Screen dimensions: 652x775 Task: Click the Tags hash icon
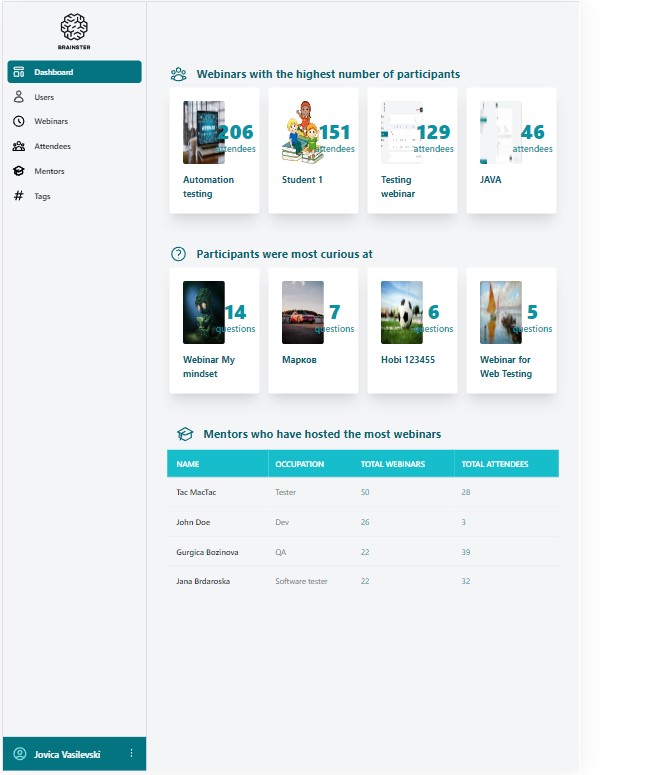(x=19, y=196)
